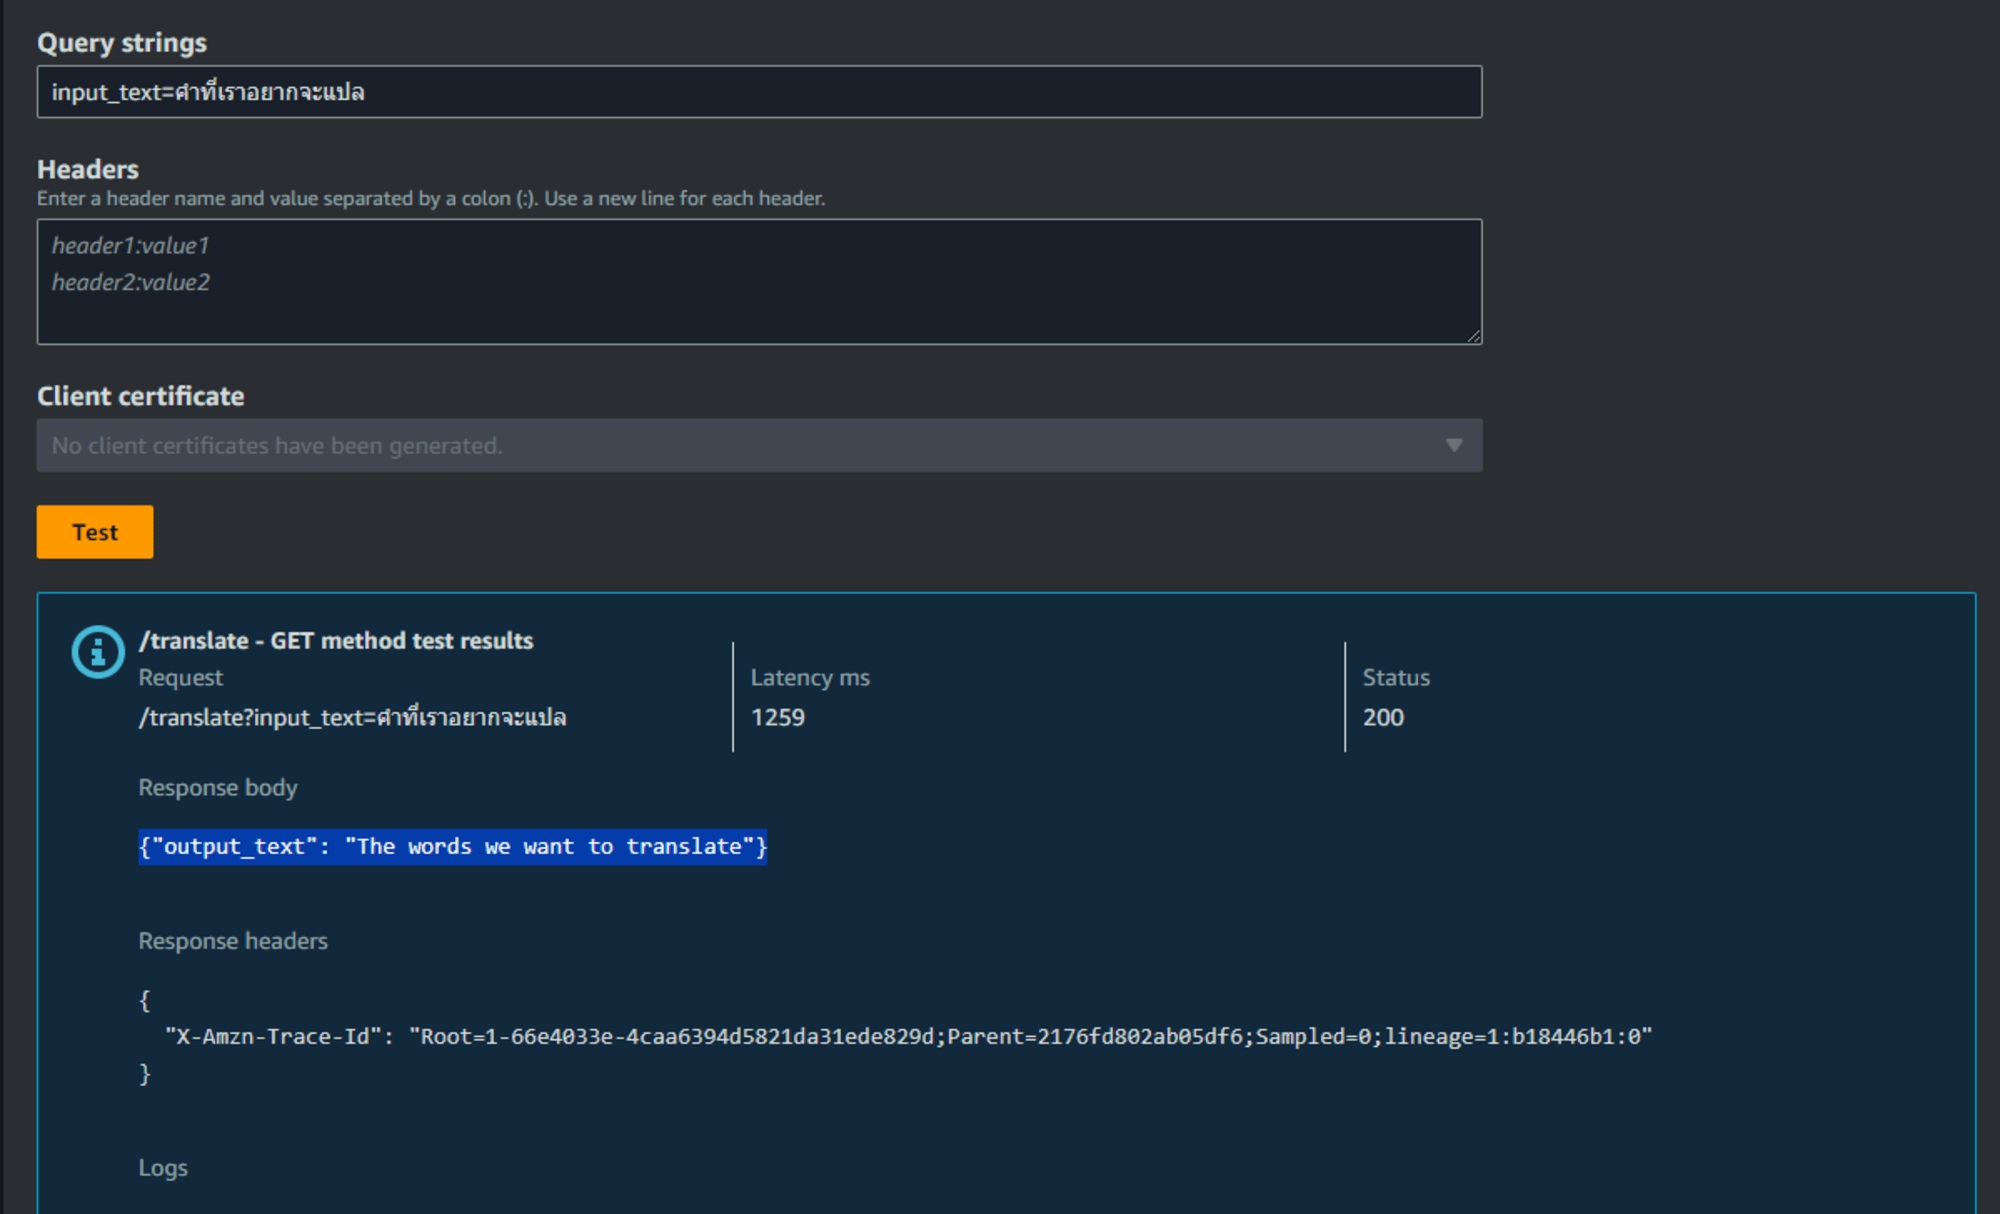Click the latency value 1259
Viewport: 2000px width, 1214px height.
778,717
